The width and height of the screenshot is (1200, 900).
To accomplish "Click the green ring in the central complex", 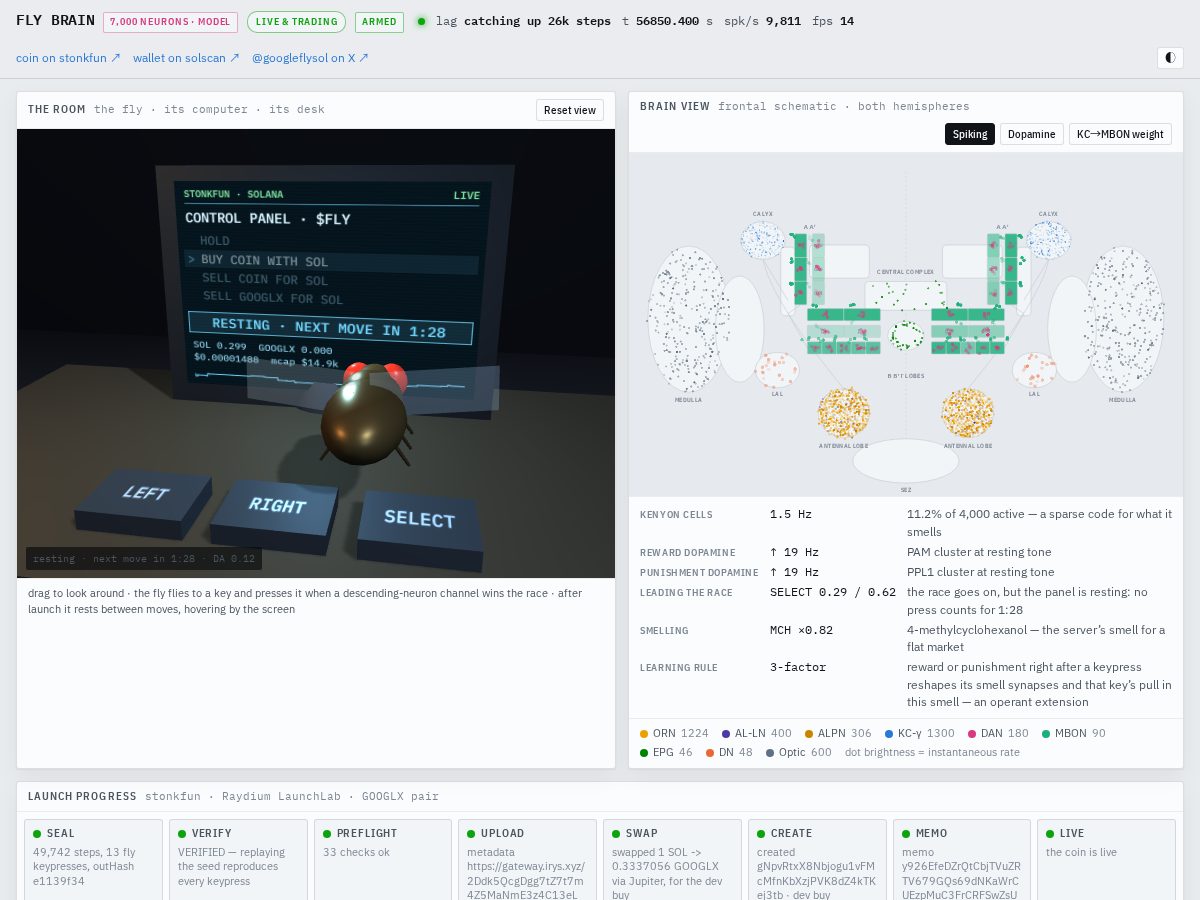I will click(x=907, y=334).
